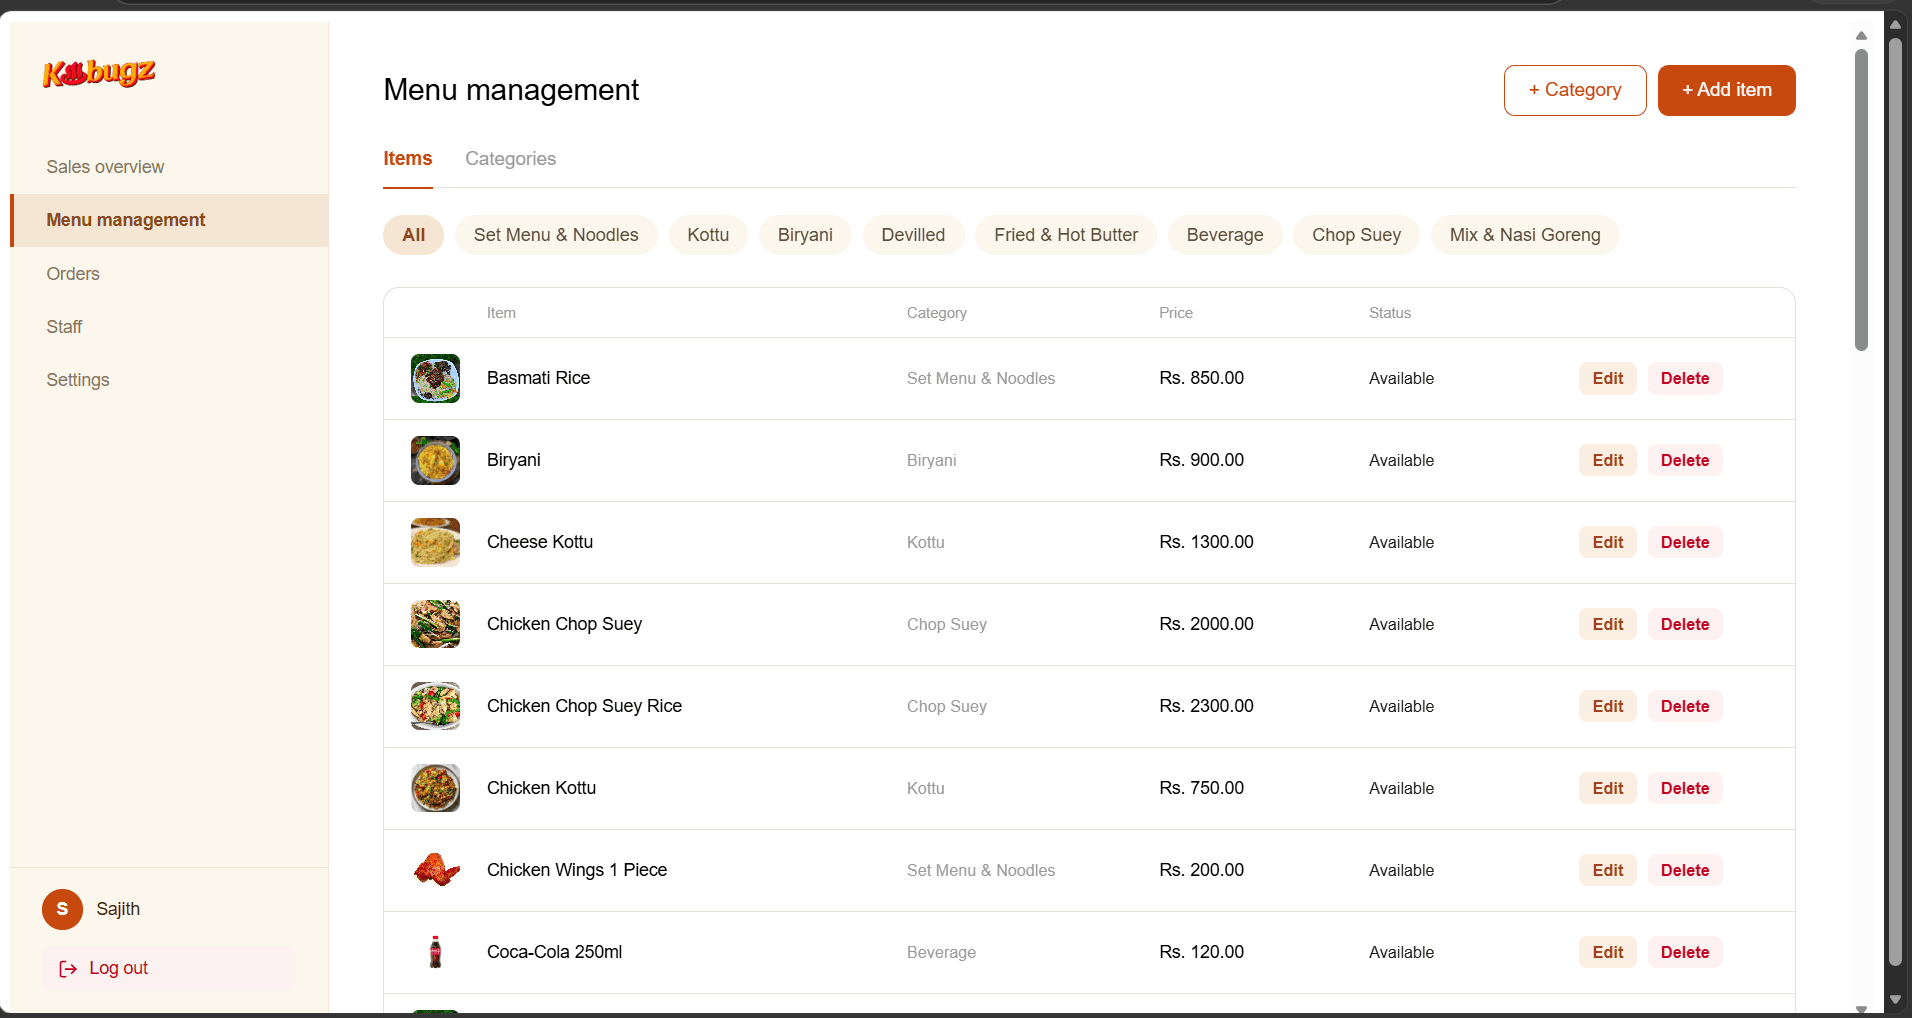Open the Basmati Rice thumbnail image
This screenshot has height=1018, width=1912.
point(435,378)
